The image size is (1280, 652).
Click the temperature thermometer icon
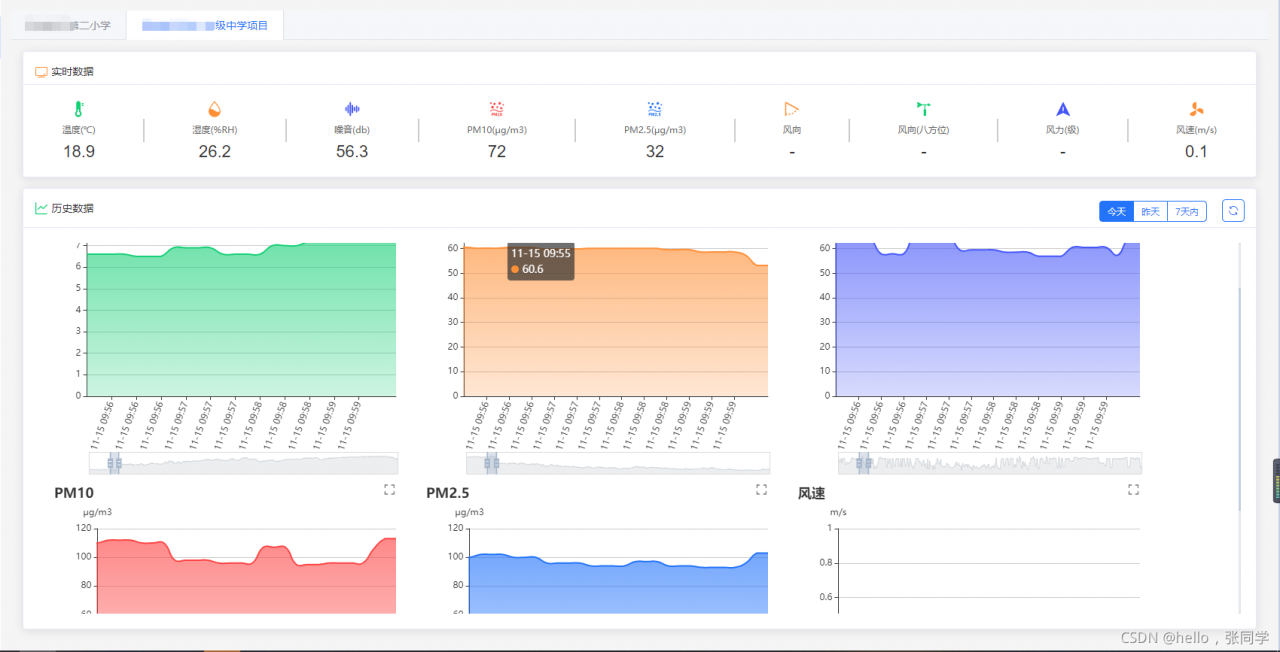[78, 109]
